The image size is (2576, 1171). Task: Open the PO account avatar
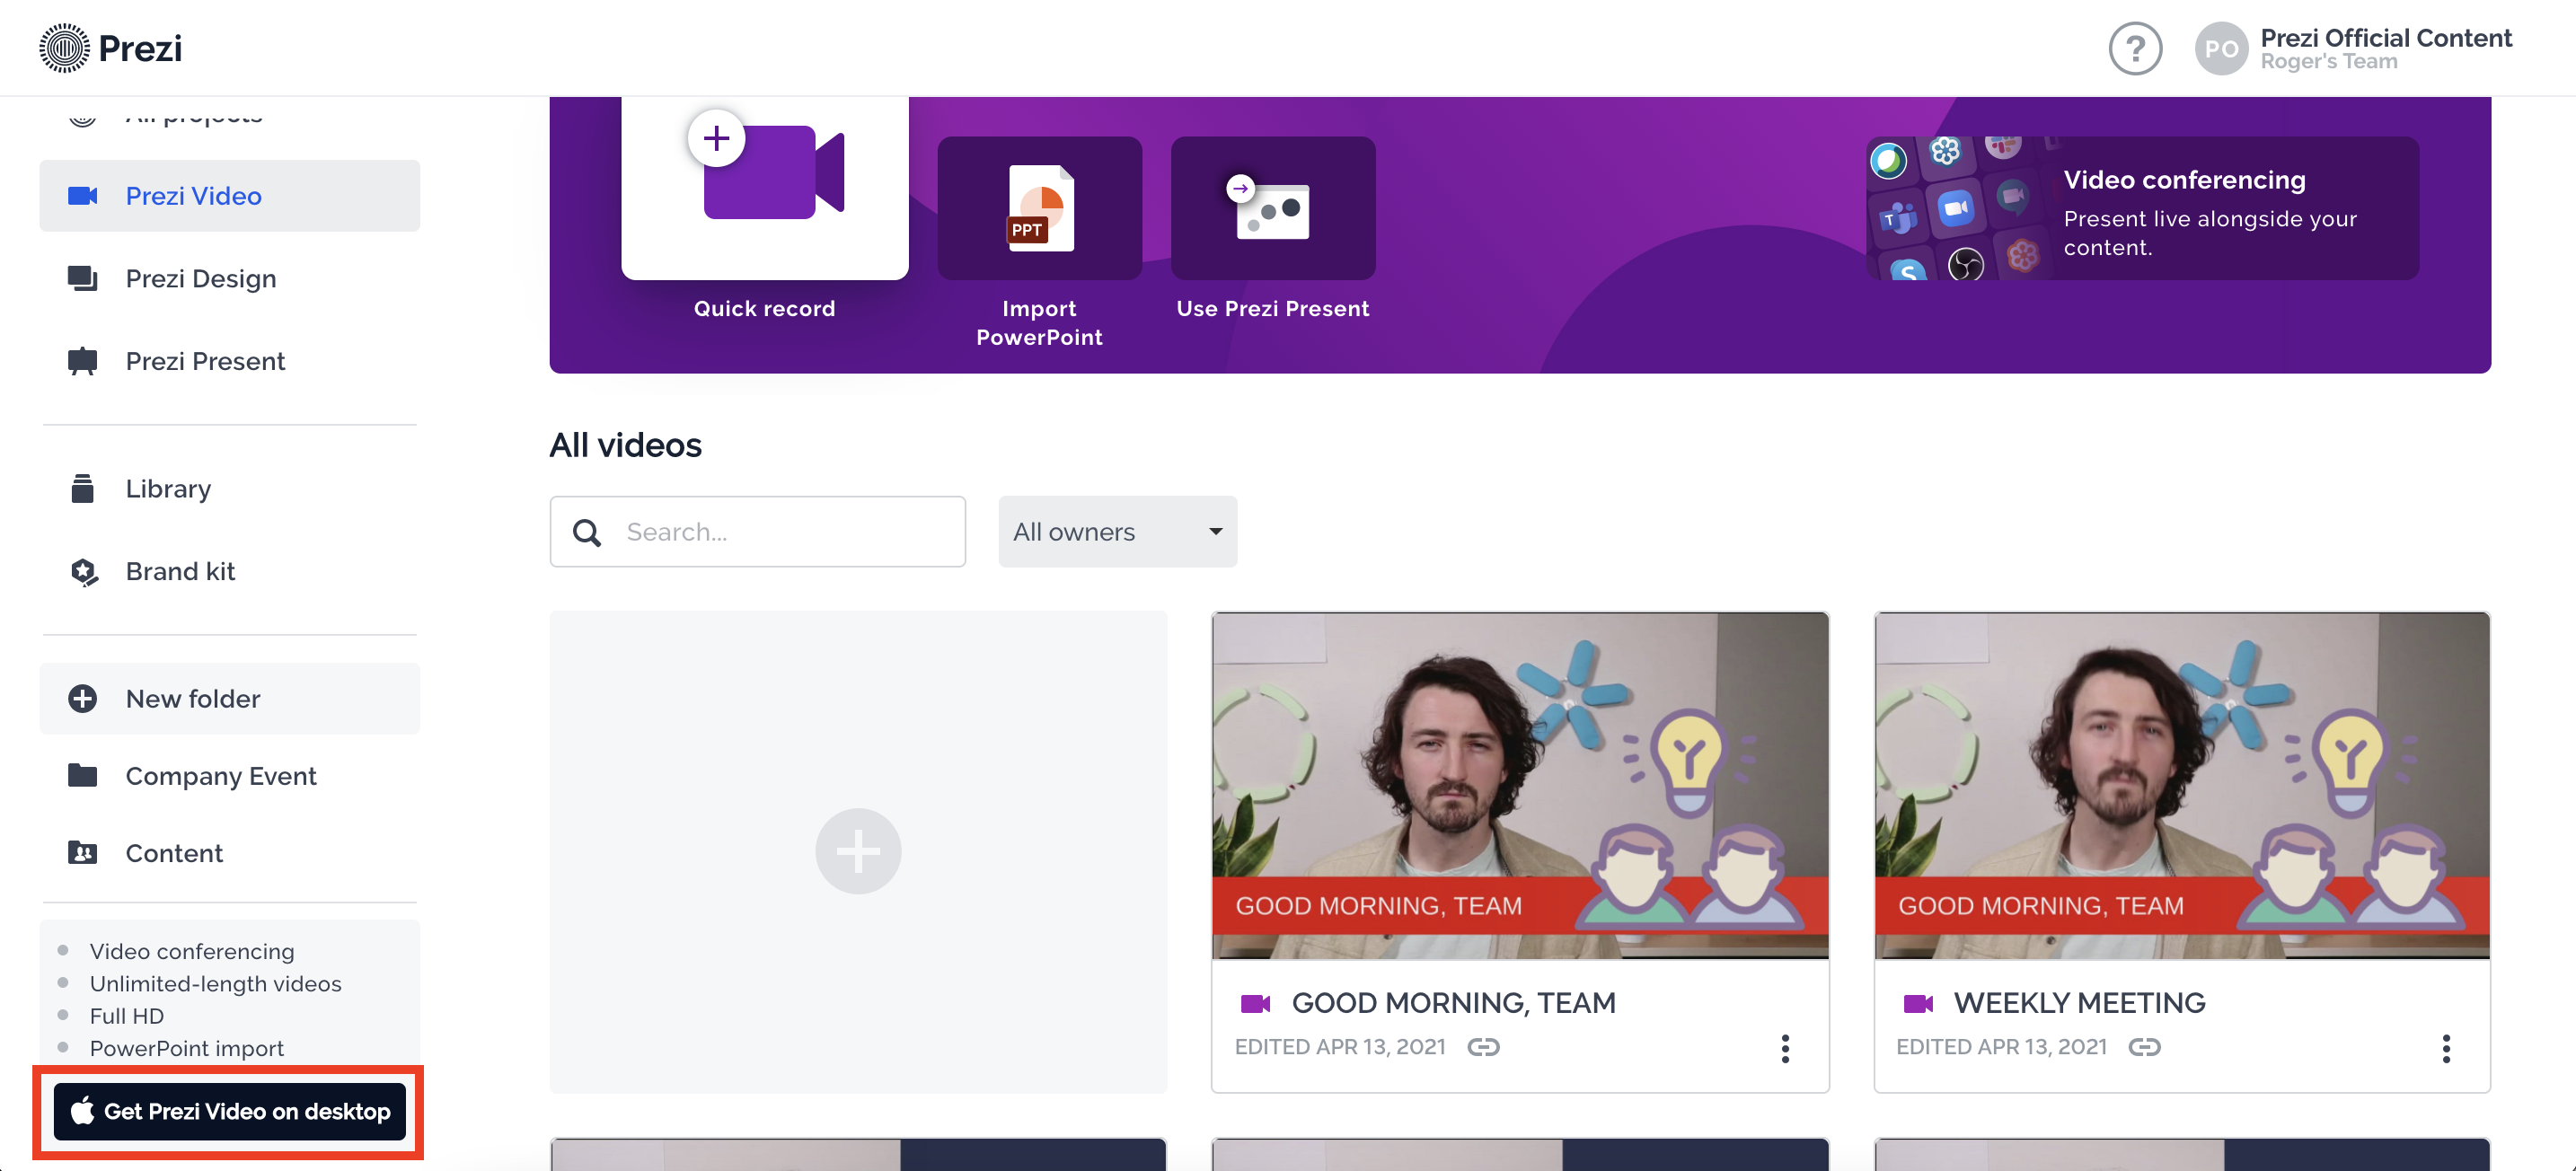coord(2220,48)
